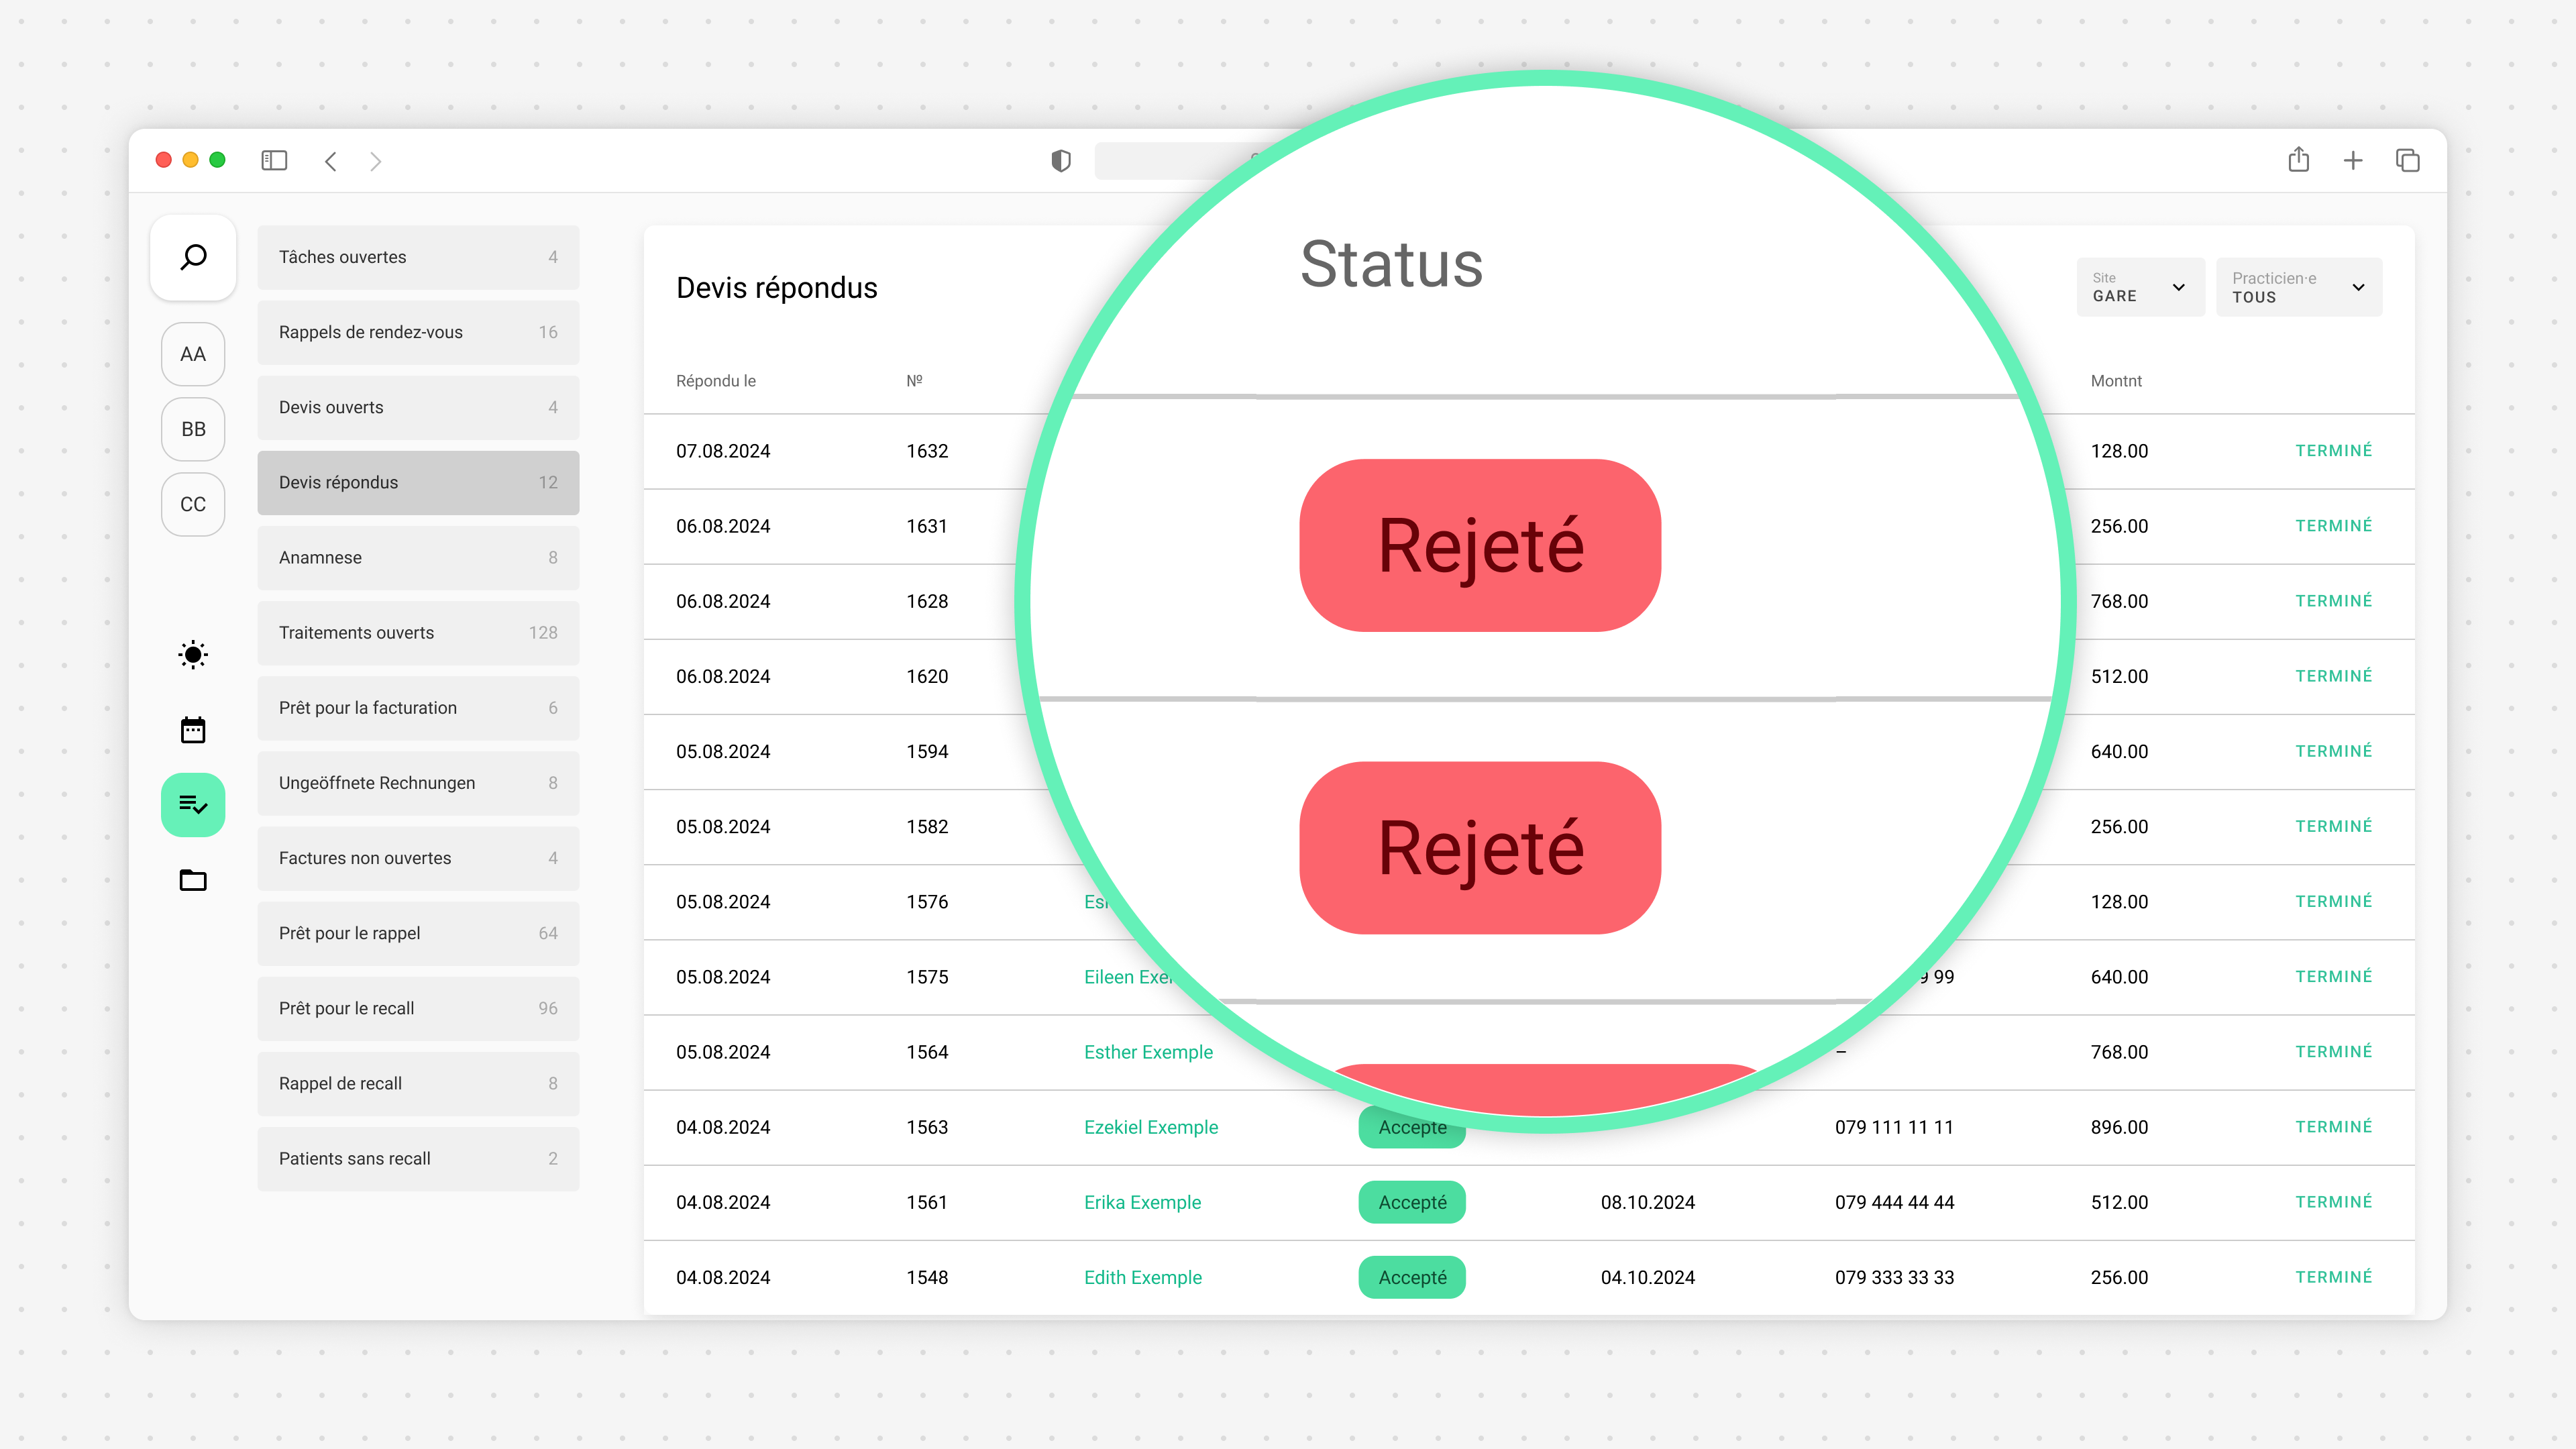
Task: Click the browser share icon
Action: 2298,160
